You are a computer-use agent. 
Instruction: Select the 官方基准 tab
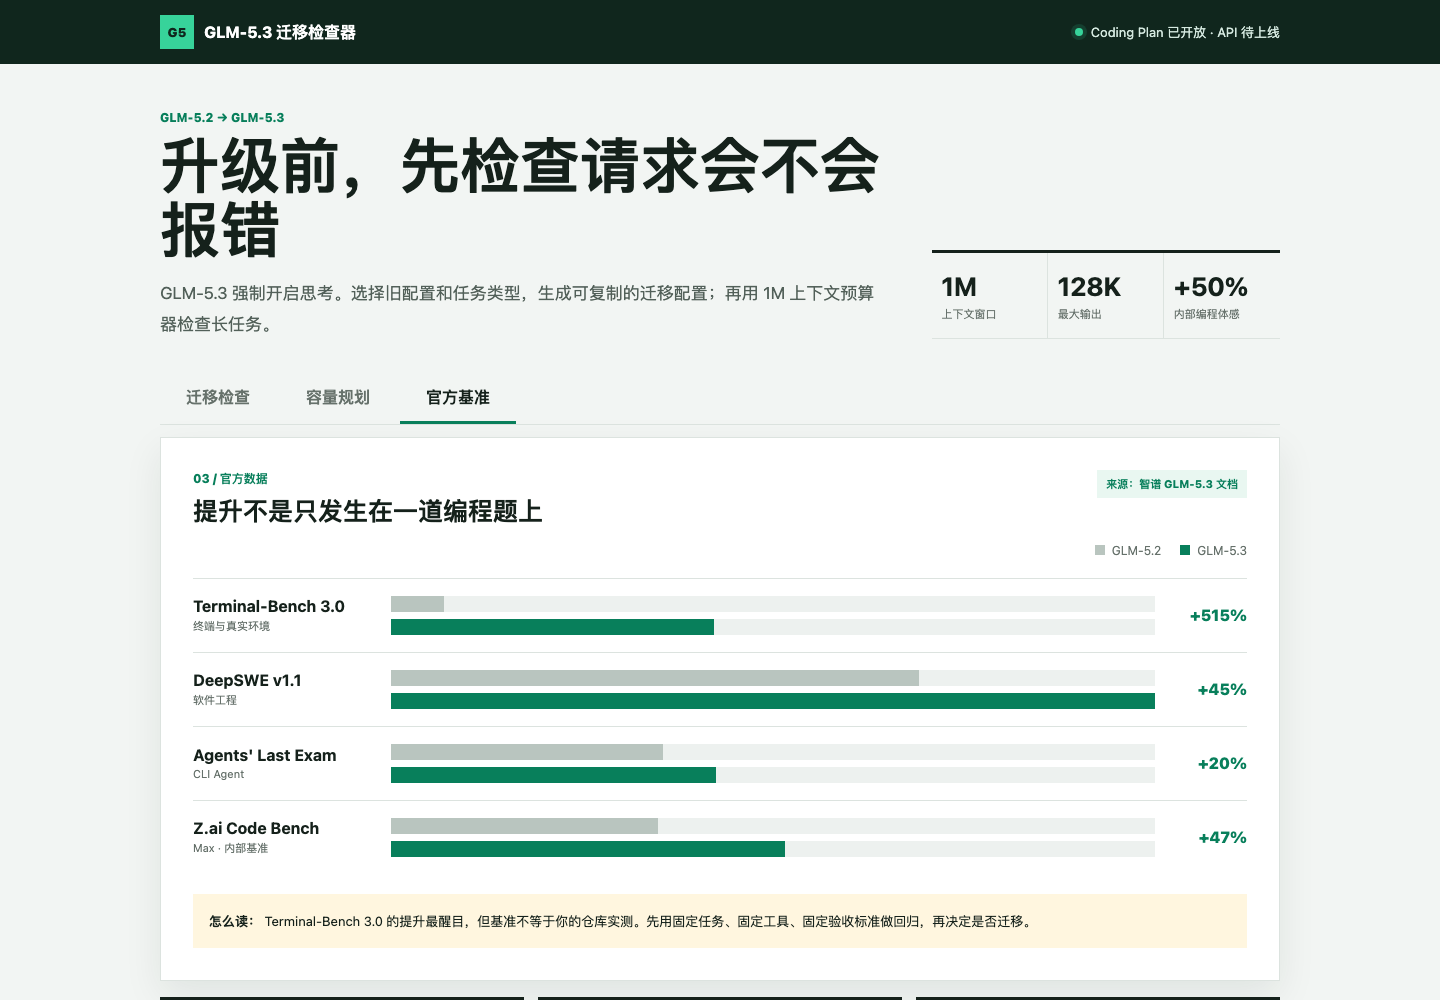458,398
